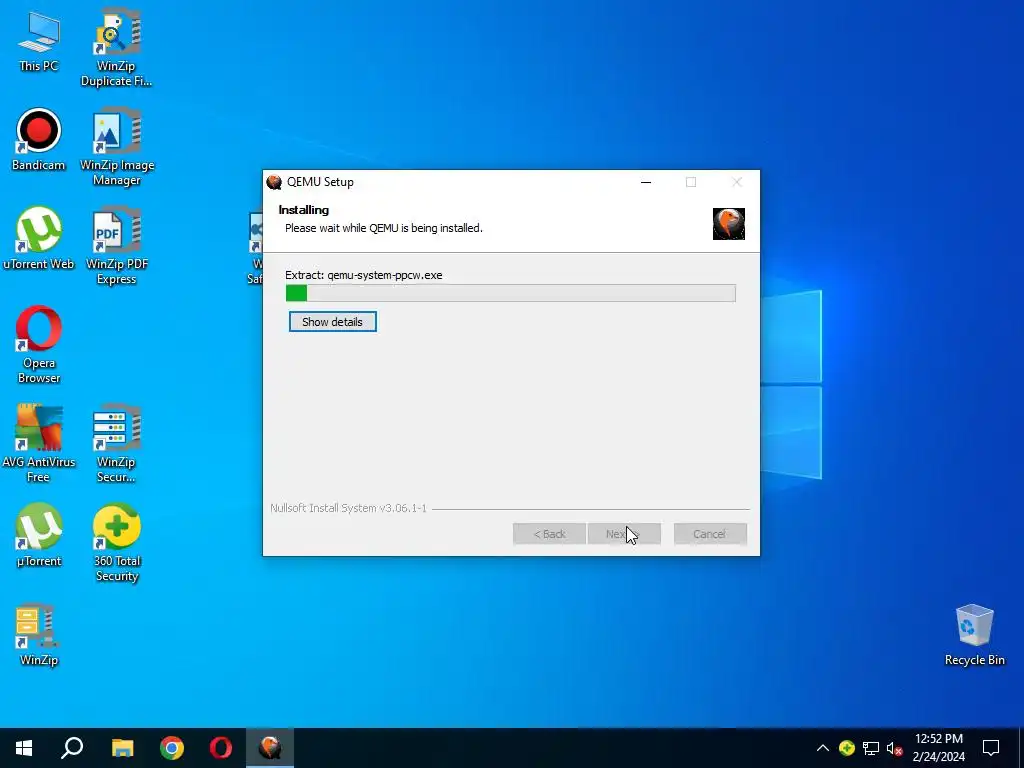Launch µTorrent desktop shortcut
The image size is (1024, 768).
tap(39, 534)
